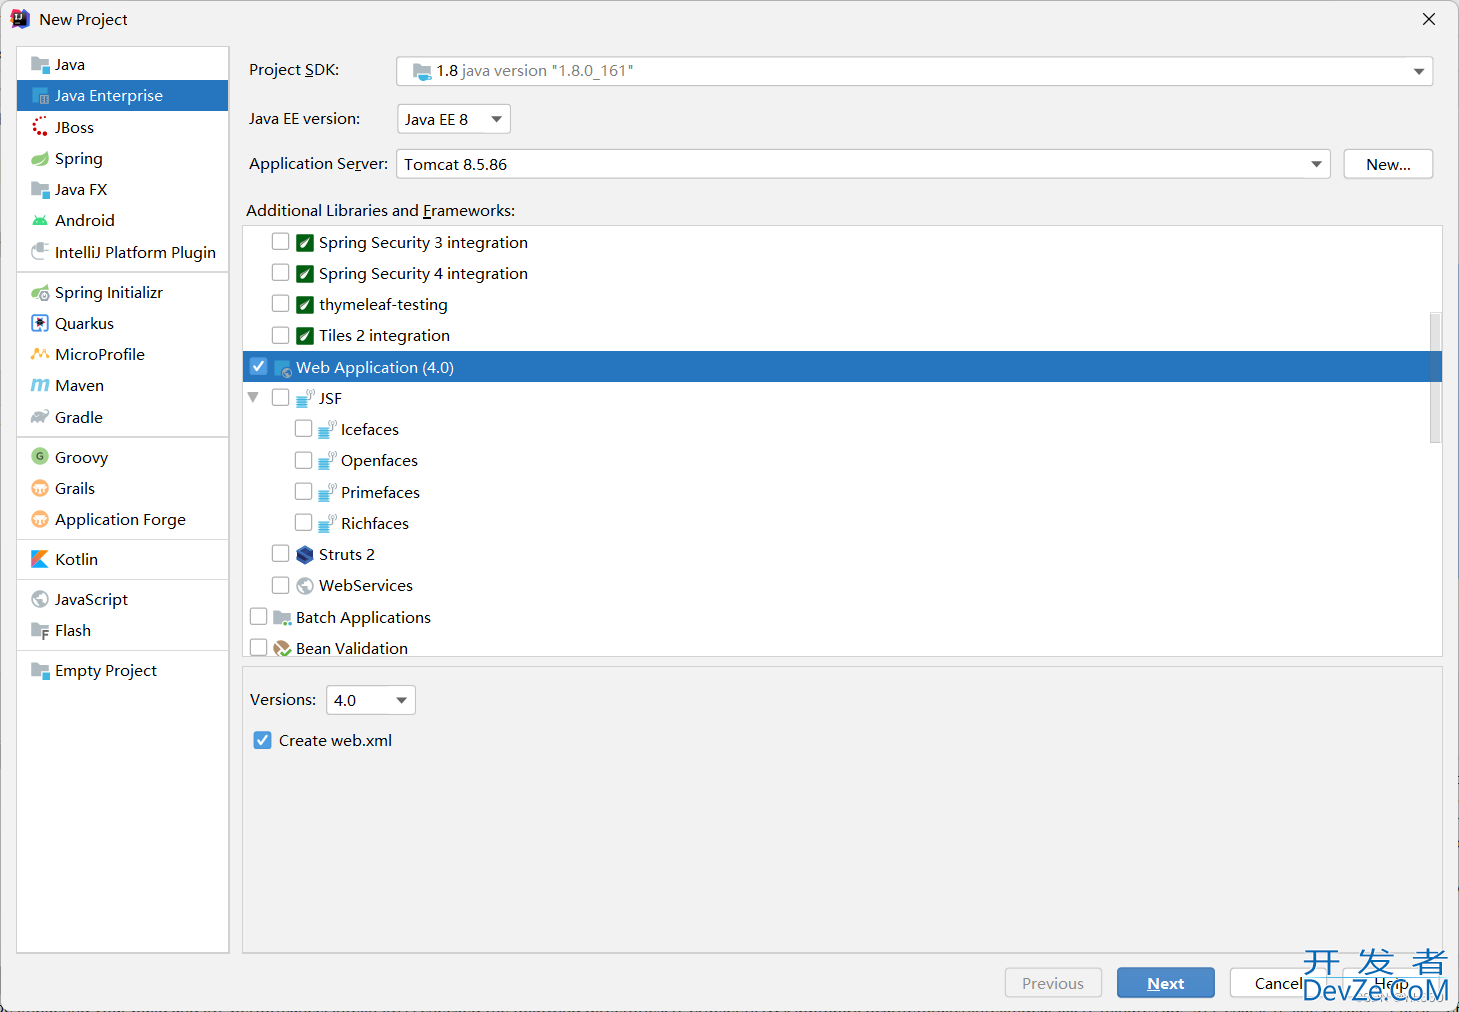Click the Next button
Screen dimensions: 1459x1012
tap(1166, 983)
